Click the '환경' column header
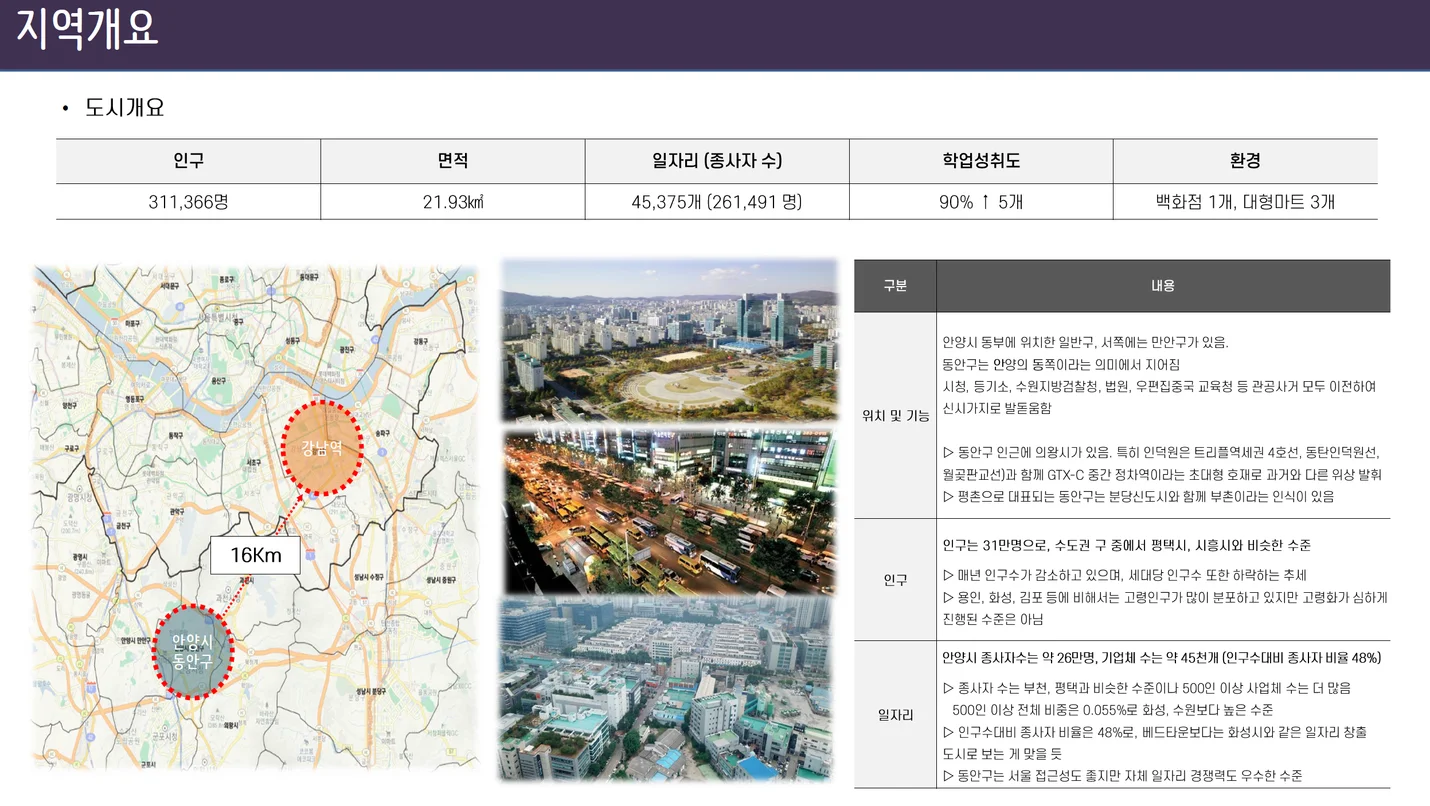 click(x=1245, y=161)
